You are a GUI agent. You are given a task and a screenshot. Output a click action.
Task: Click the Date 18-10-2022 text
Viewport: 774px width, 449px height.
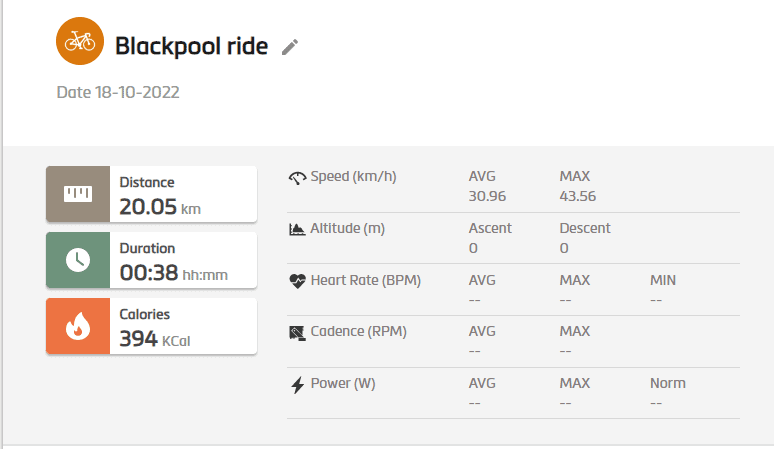point(118,92)
